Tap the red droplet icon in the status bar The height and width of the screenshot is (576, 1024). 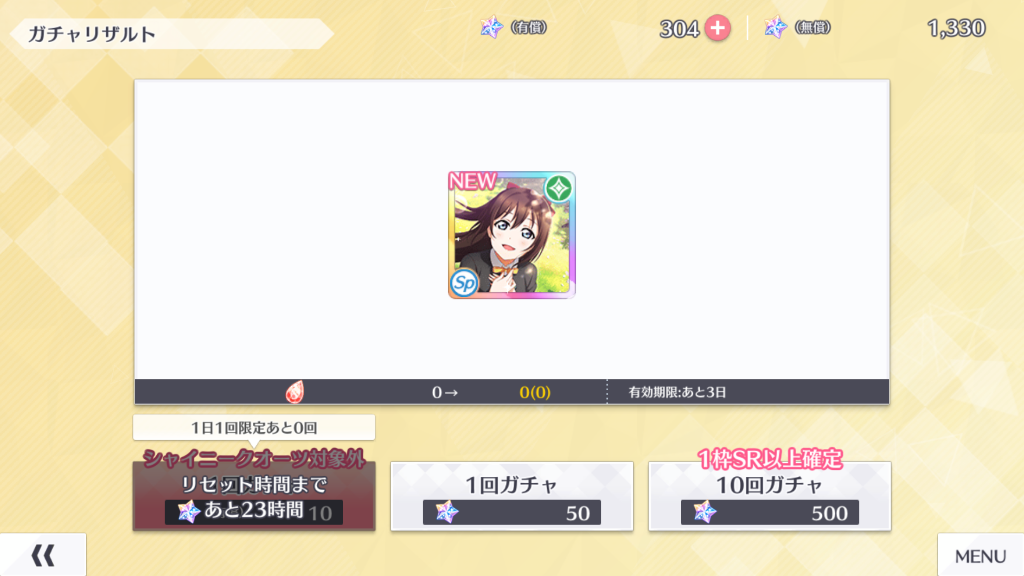click(295, 392)
